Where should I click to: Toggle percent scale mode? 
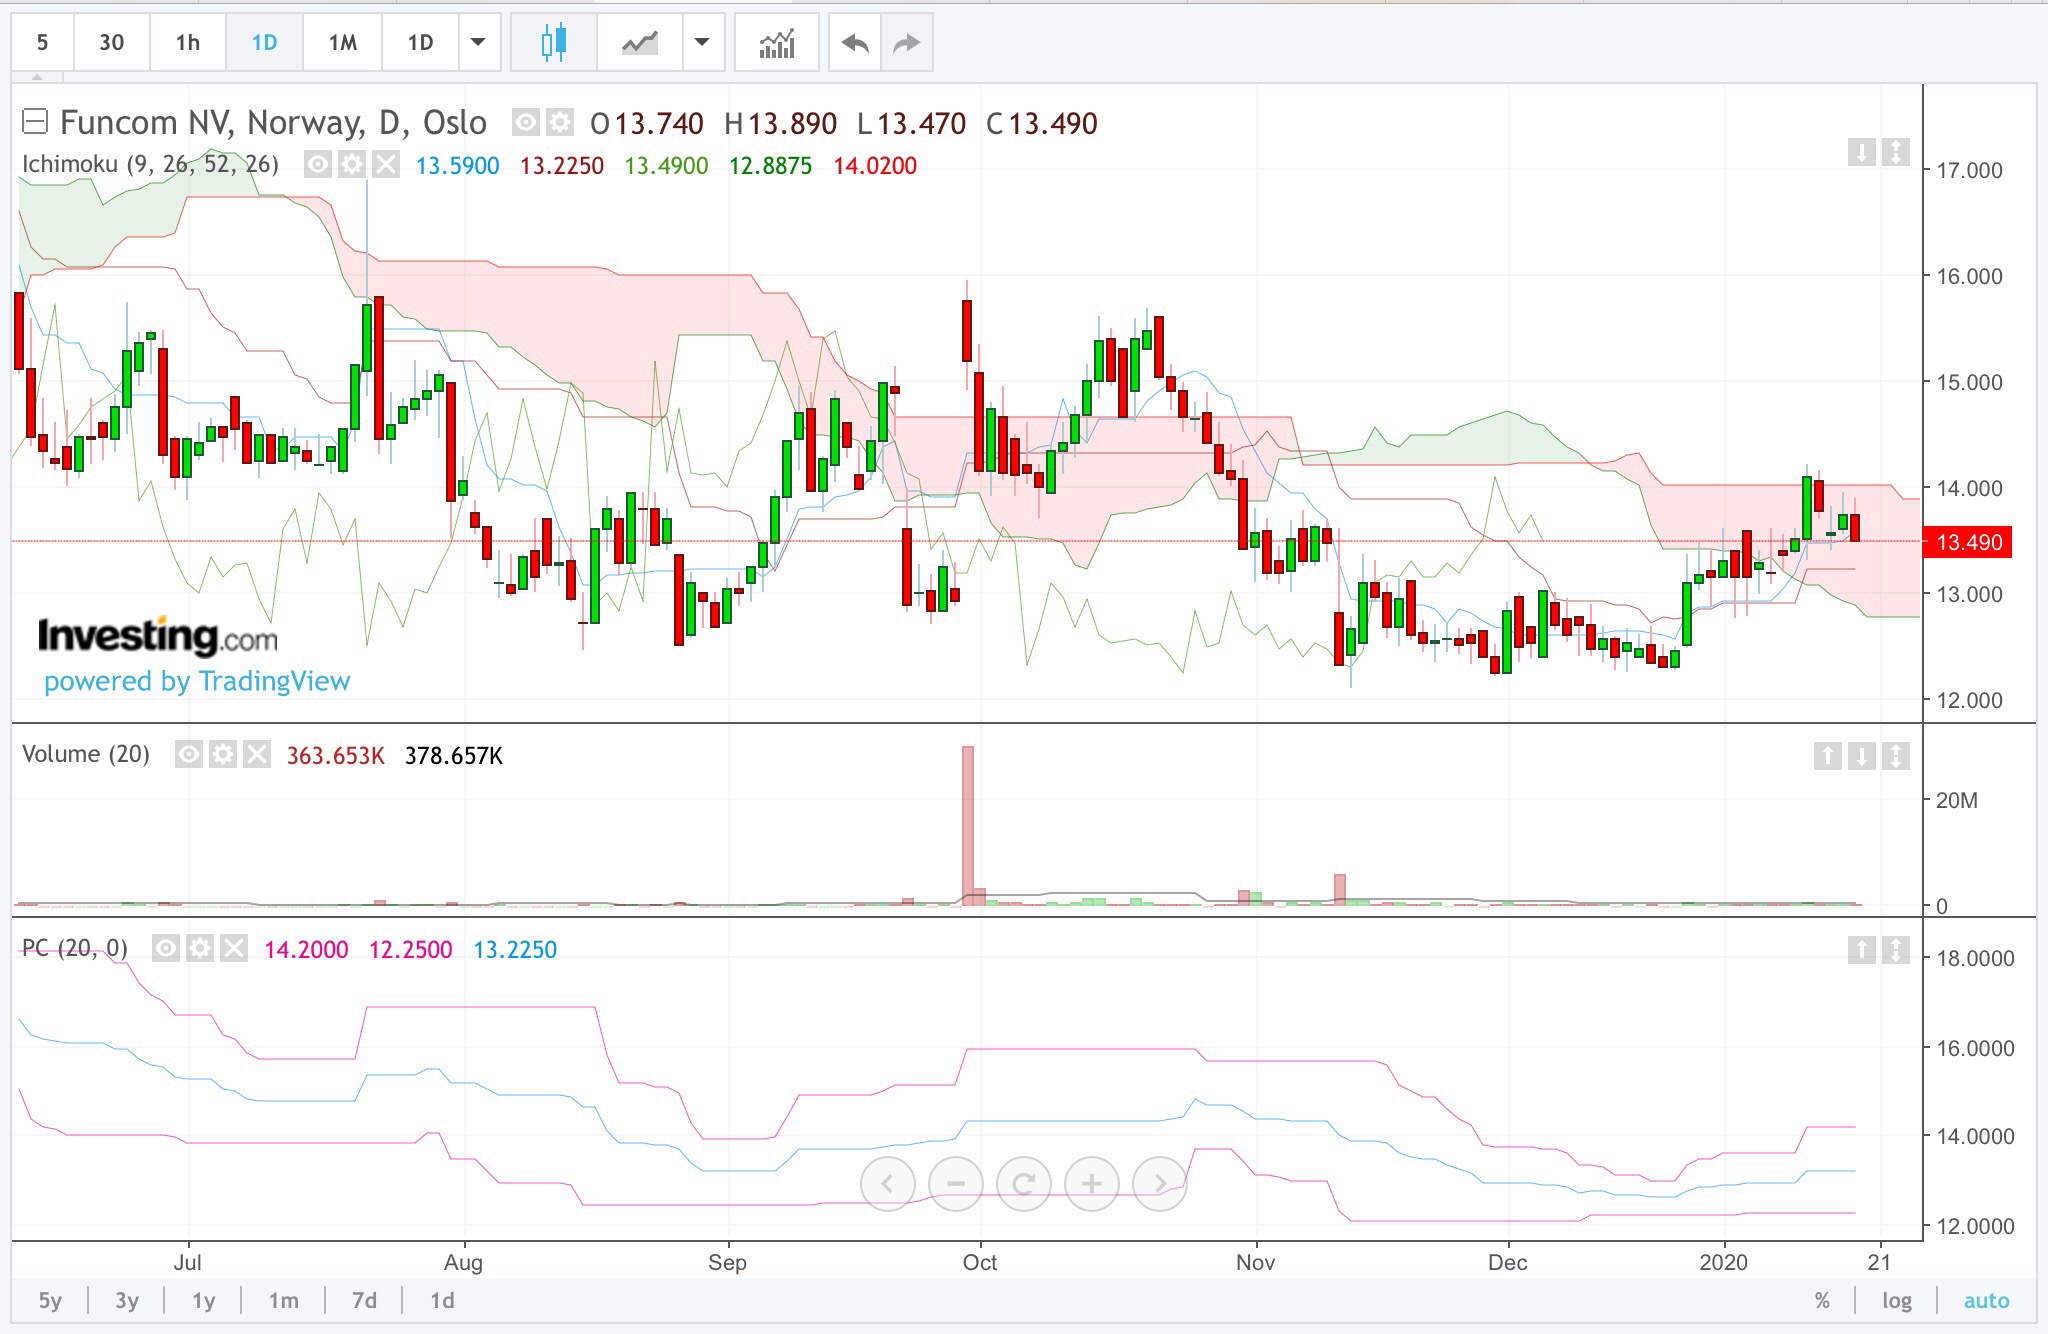[x=1822, y=1300]
